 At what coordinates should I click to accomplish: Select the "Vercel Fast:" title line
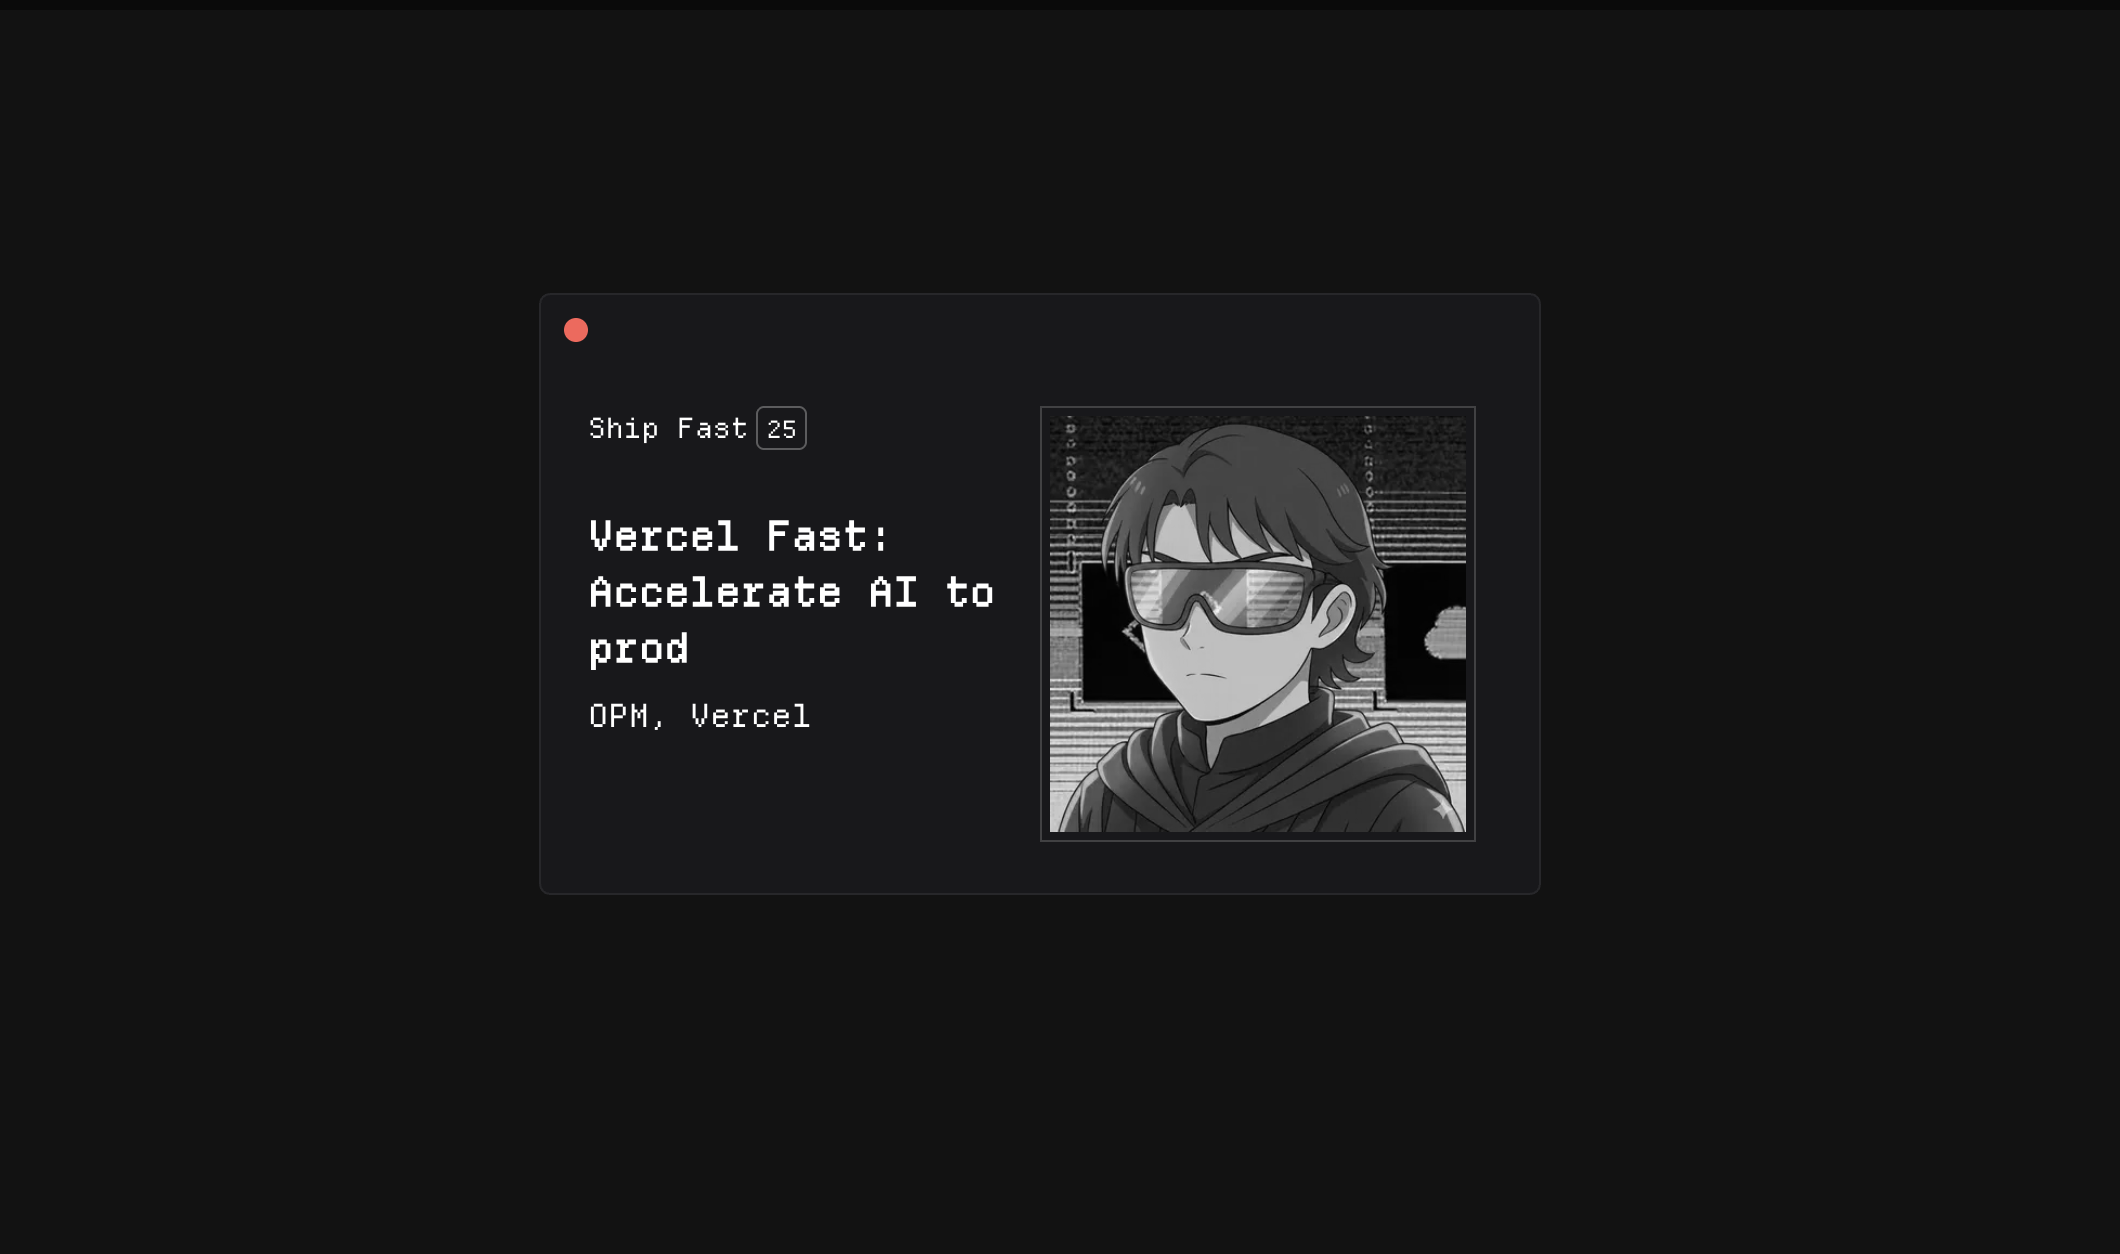coord(739,536)
